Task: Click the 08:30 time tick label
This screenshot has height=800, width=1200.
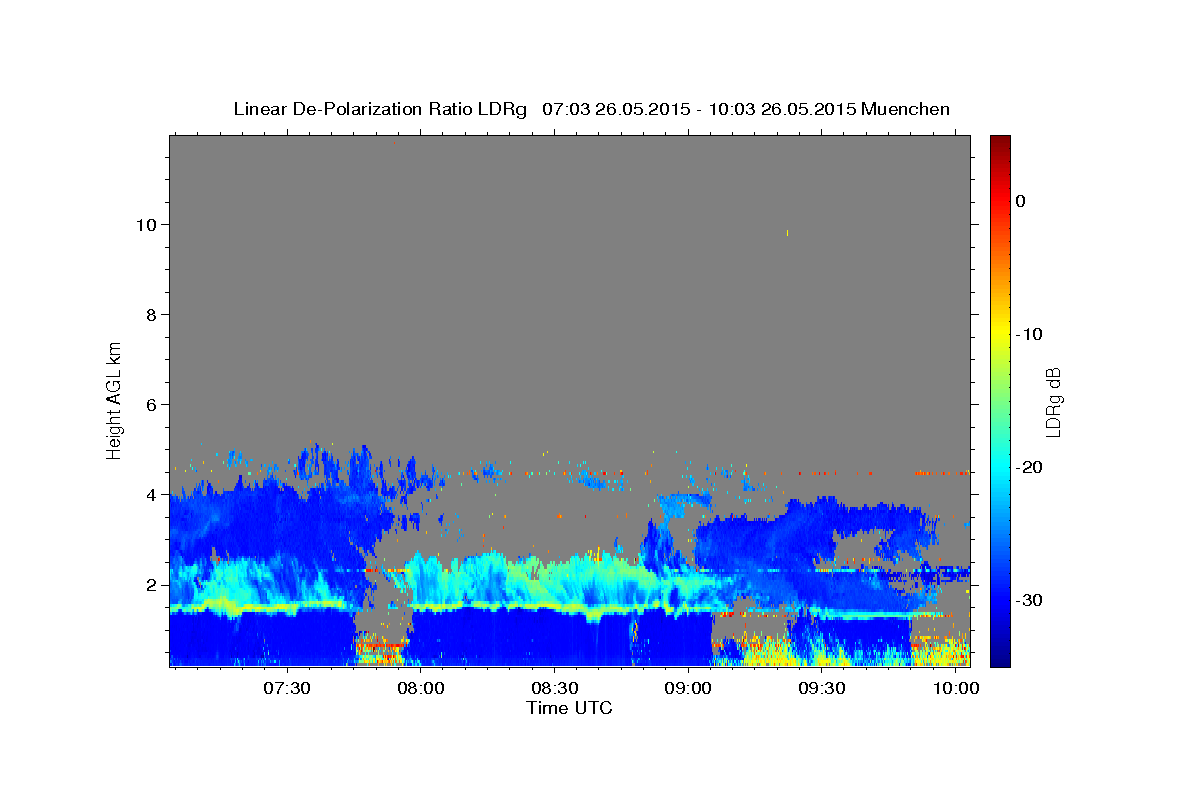Action: (555, 689)
